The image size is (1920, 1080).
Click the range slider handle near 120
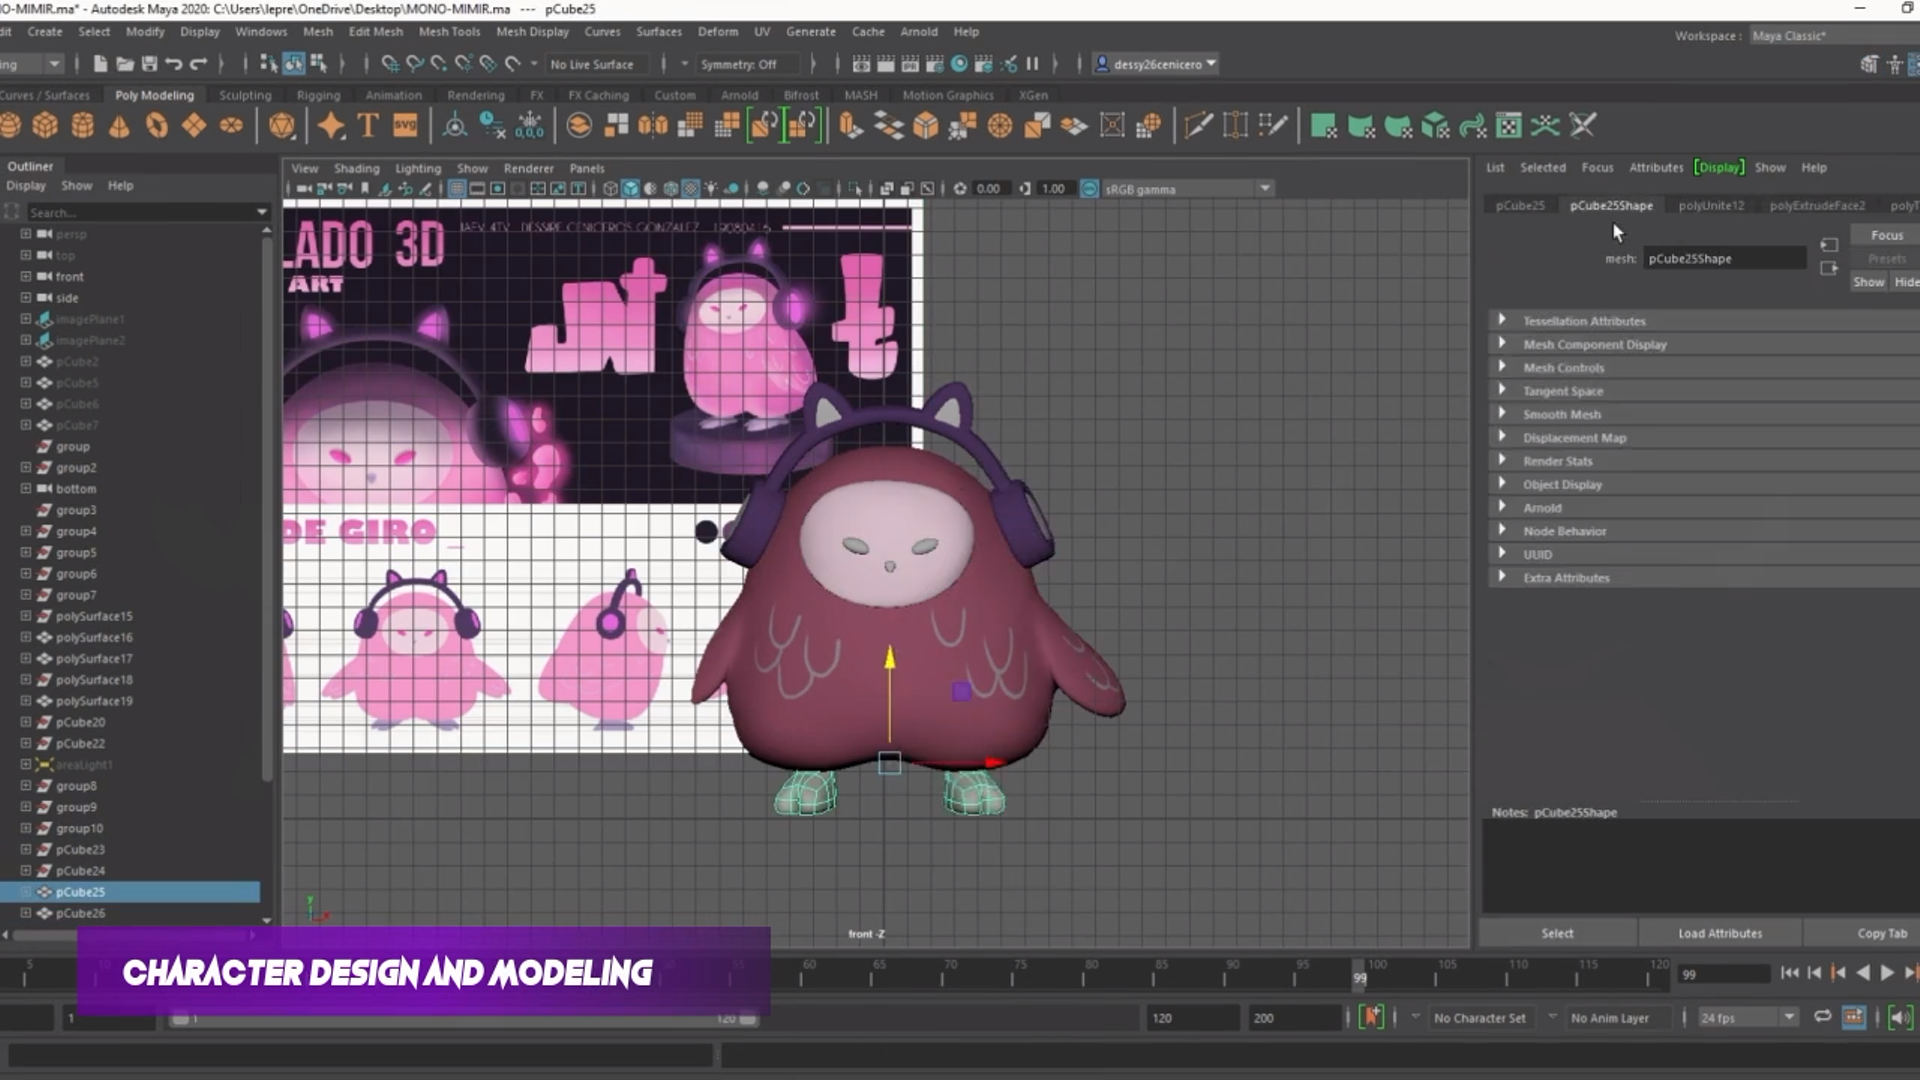click(x=747, y=1019)
